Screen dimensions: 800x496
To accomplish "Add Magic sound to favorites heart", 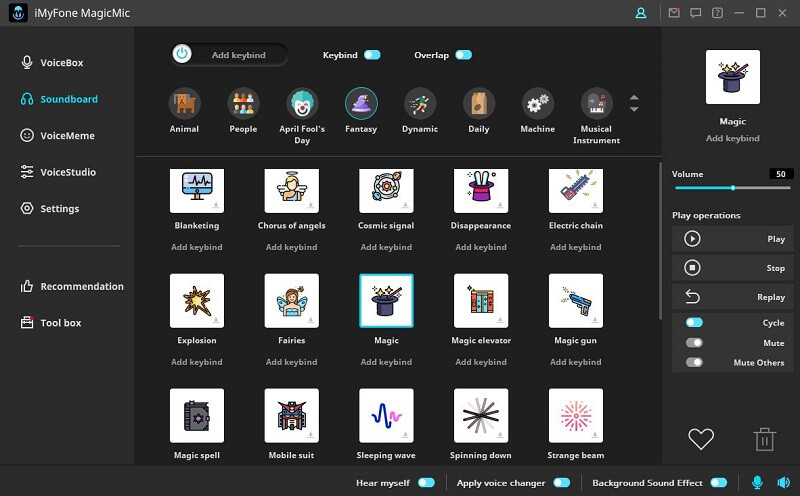I will point(701,439).
